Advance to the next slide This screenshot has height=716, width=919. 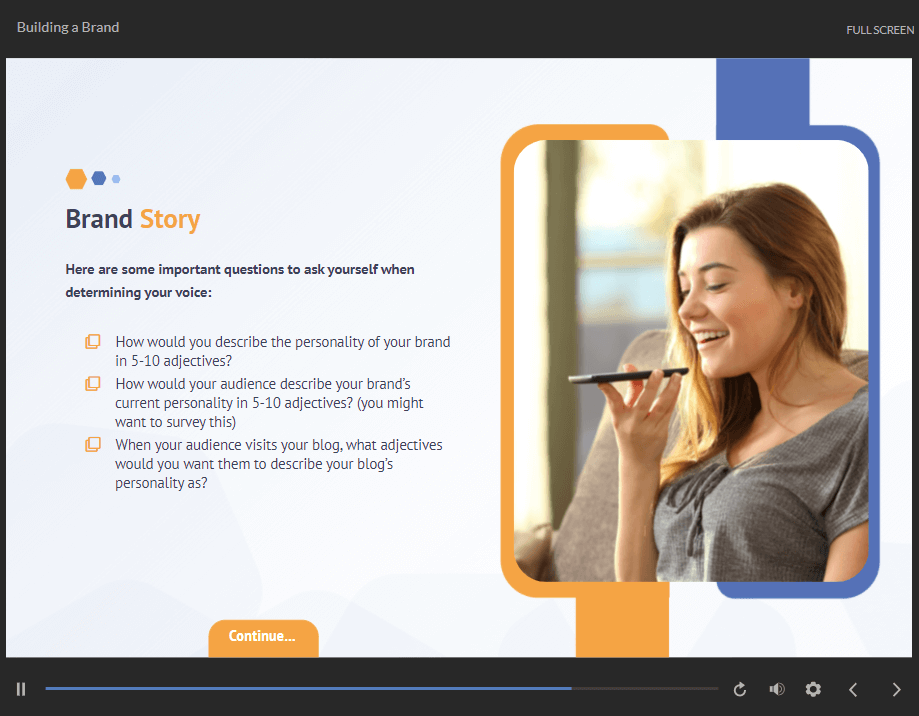pos(896,690)
